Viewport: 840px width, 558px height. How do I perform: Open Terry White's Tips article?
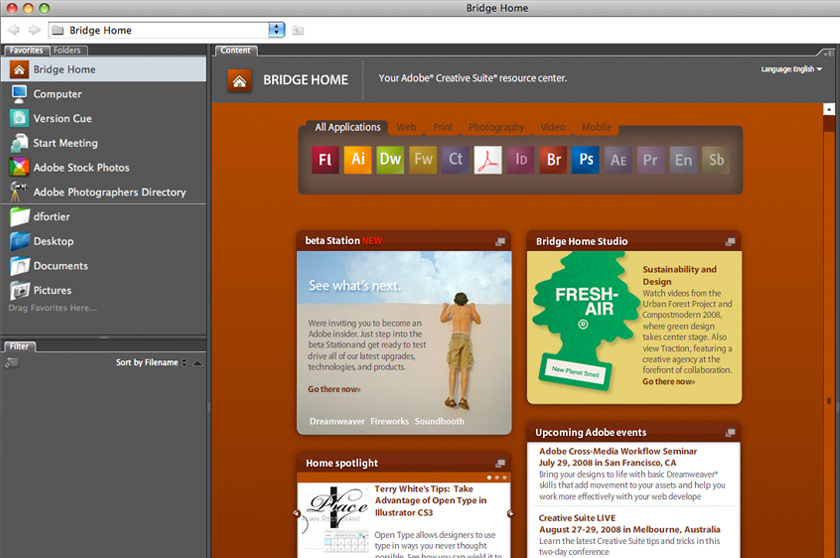tap(430, 501)
